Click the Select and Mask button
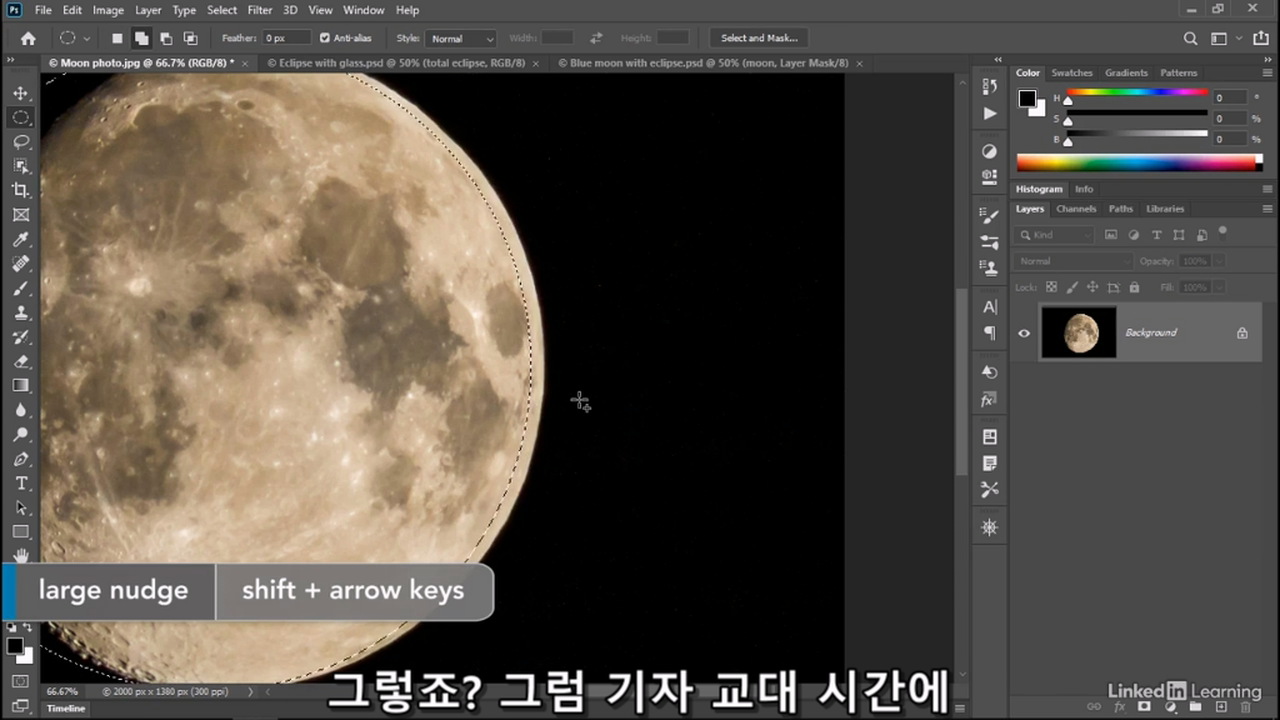Screen dimensions: 1280x720 click(x=759, y=38)
